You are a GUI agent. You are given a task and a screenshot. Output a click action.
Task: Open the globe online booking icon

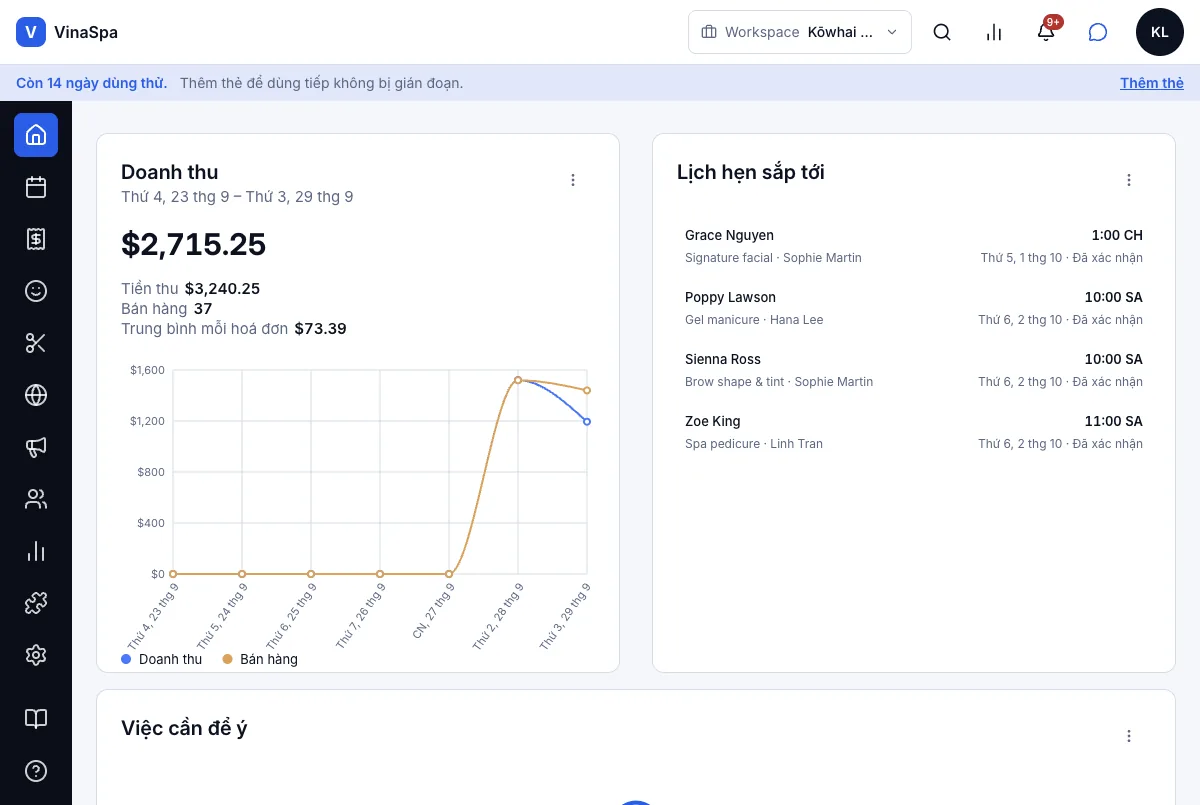click(36, 395)
